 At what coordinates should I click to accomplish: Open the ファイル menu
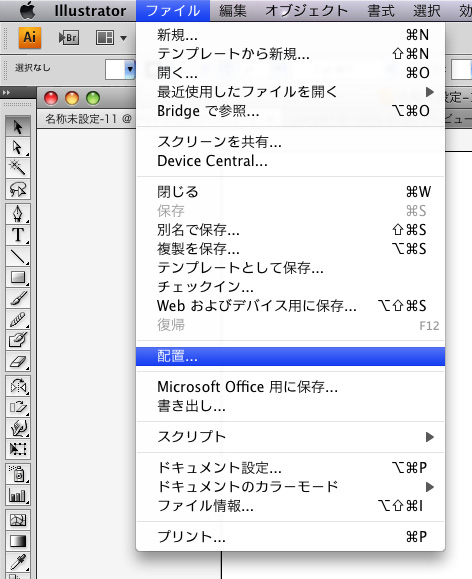(x=173, y=11)
